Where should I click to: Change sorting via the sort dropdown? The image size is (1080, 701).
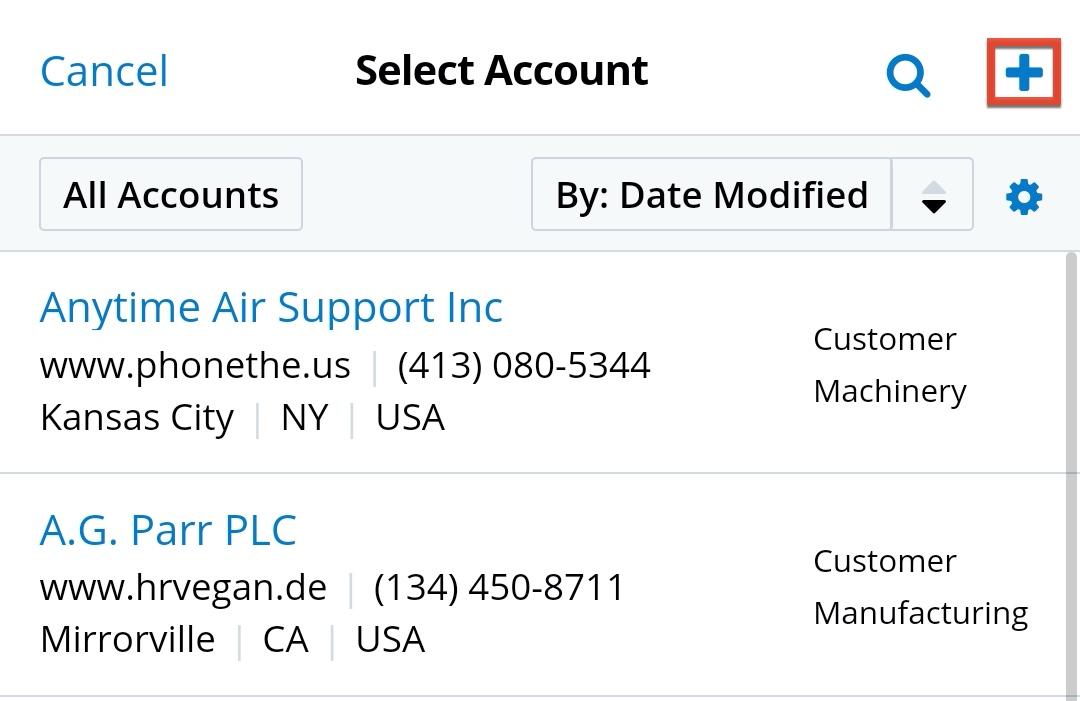[x=712, y=195]
